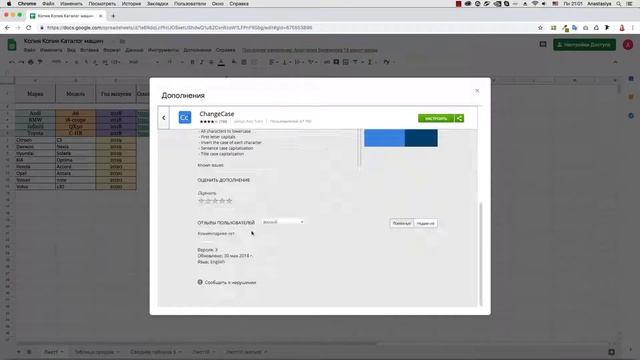Viewport: 640px width, 360px height.
Task: Open the Дополнения menu in Sheets
Action: (x=197, y=50)
